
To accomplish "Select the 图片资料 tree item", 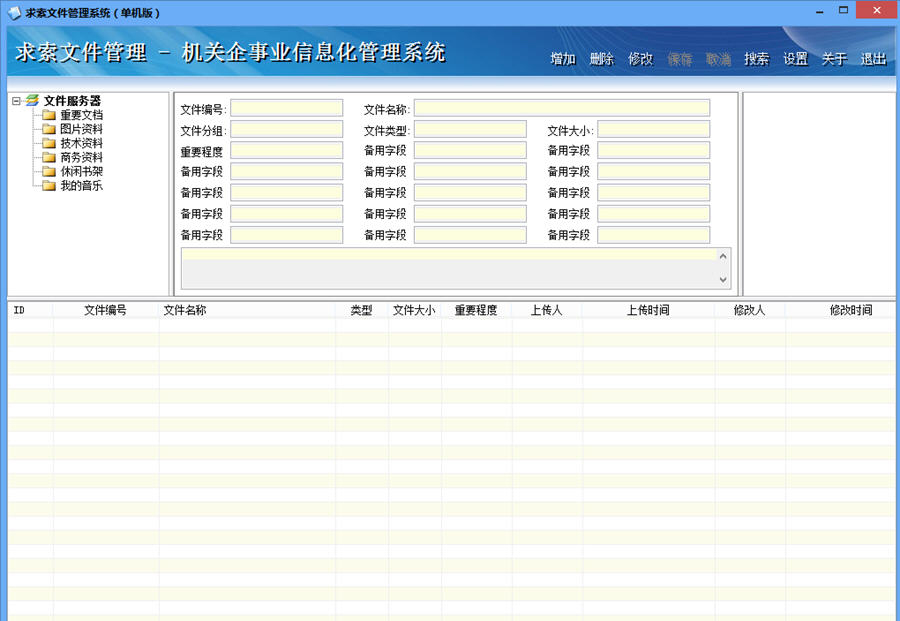I will 82,129.
